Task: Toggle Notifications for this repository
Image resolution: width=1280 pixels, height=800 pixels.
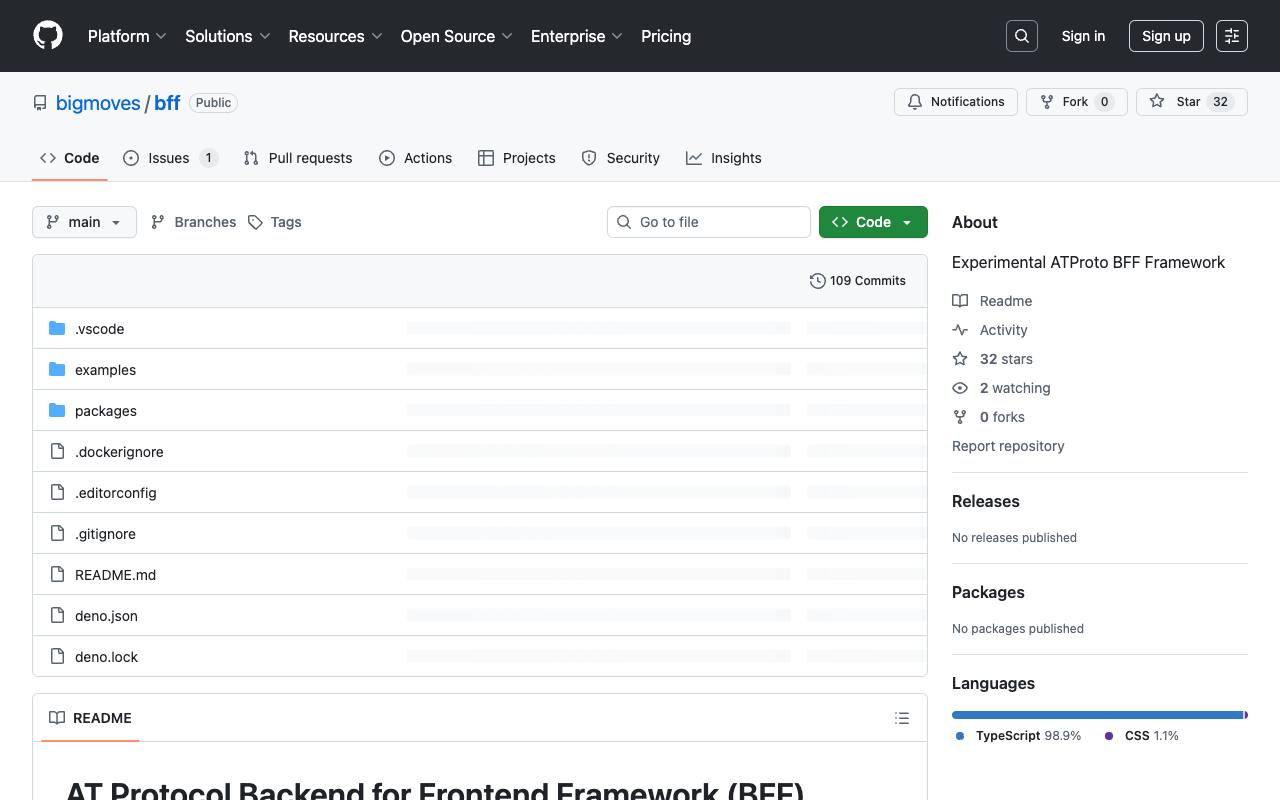Action: tap(956, 102)
